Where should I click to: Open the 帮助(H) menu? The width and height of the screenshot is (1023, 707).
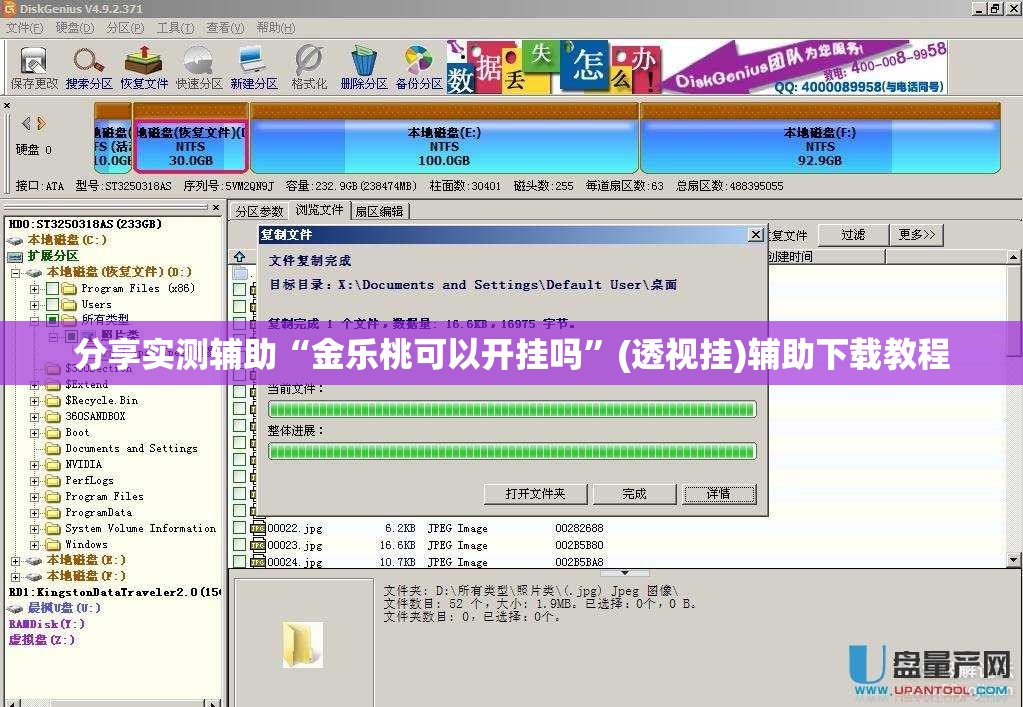275,28
